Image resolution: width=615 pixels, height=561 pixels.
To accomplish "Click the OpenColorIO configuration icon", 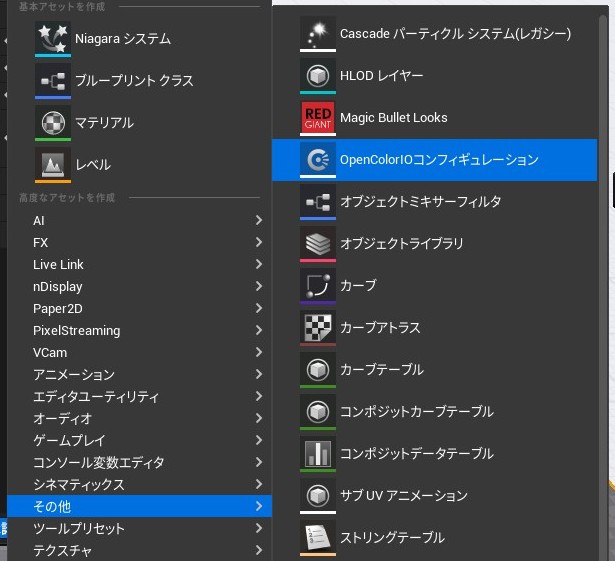I will [x=318, y=159].
